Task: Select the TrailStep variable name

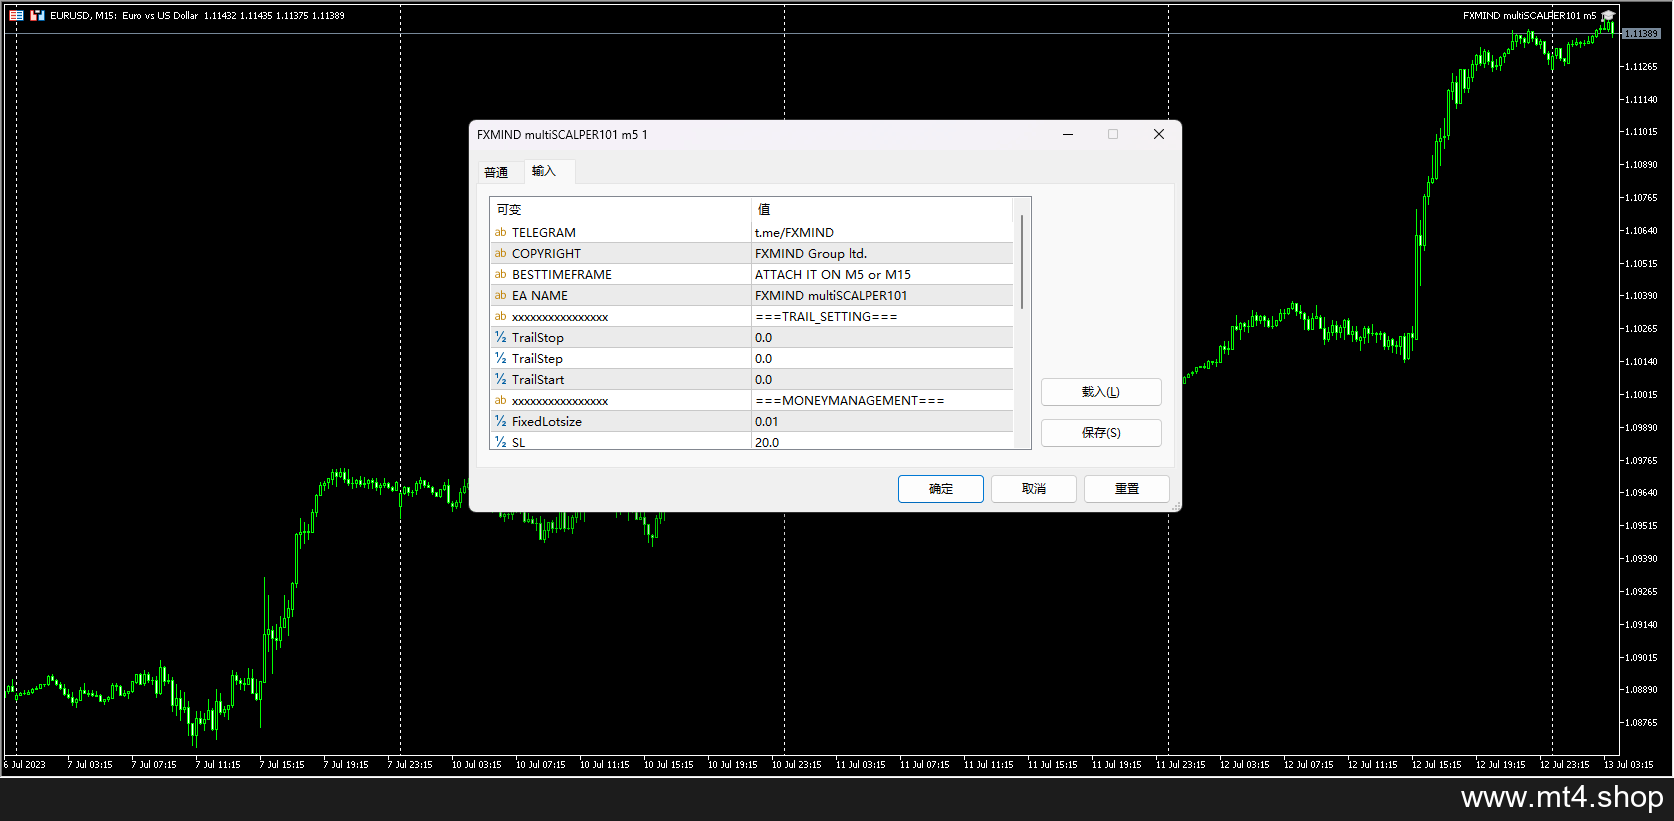Action: [537, 358]
